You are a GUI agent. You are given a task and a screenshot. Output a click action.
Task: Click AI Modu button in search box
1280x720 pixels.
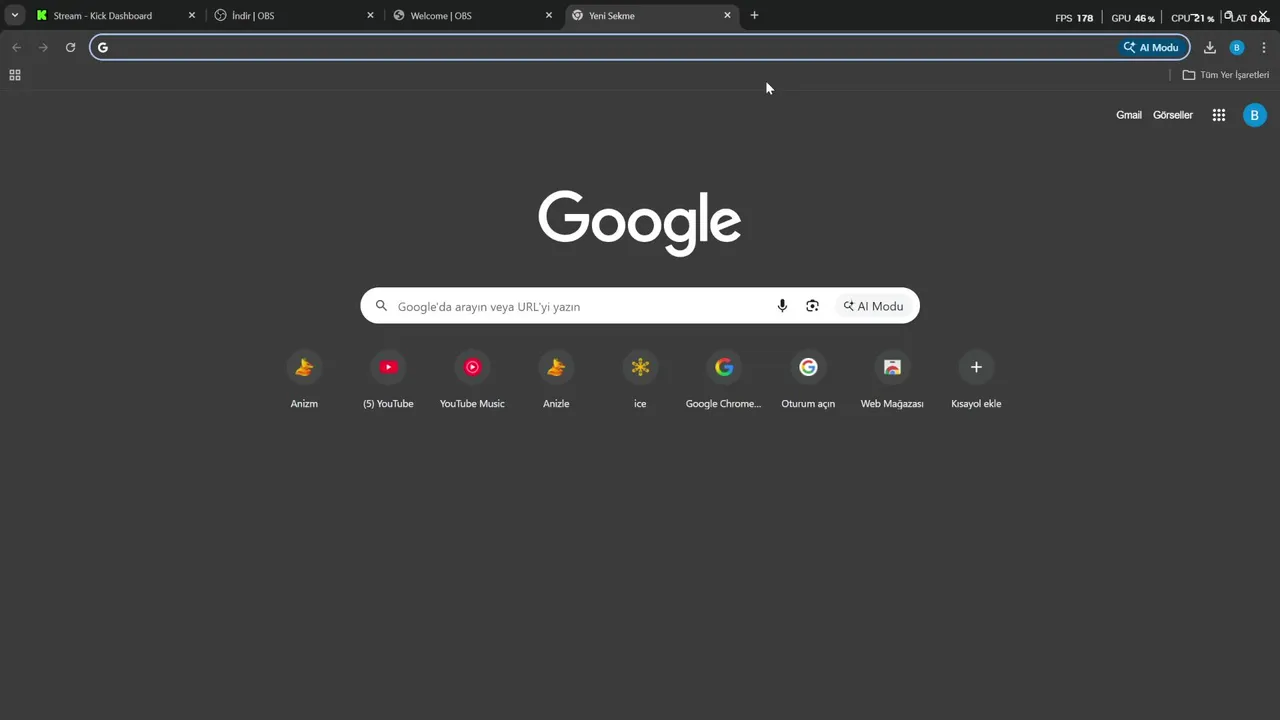click(873, 306)
